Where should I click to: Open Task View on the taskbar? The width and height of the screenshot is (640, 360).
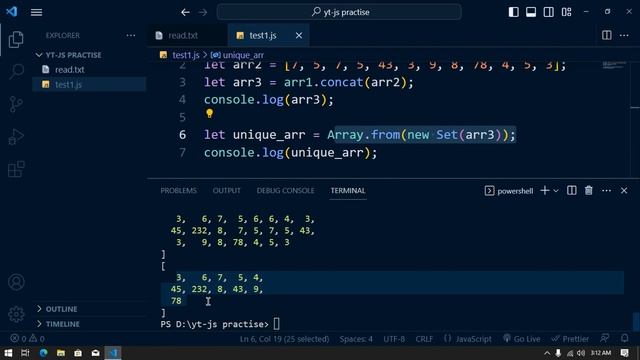coord(25,353)
